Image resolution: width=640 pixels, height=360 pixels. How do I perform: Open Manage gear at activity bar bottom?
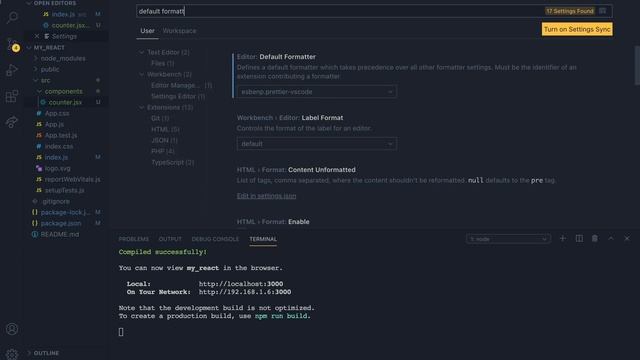tap(12, 354)
